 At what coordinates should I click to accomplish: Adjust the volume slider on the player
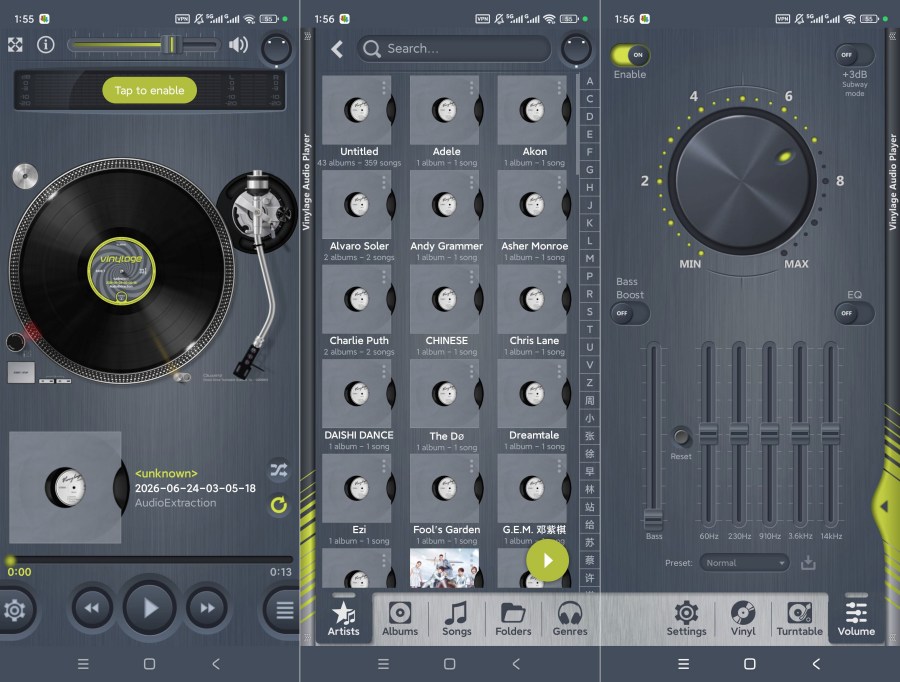[143, 45]
